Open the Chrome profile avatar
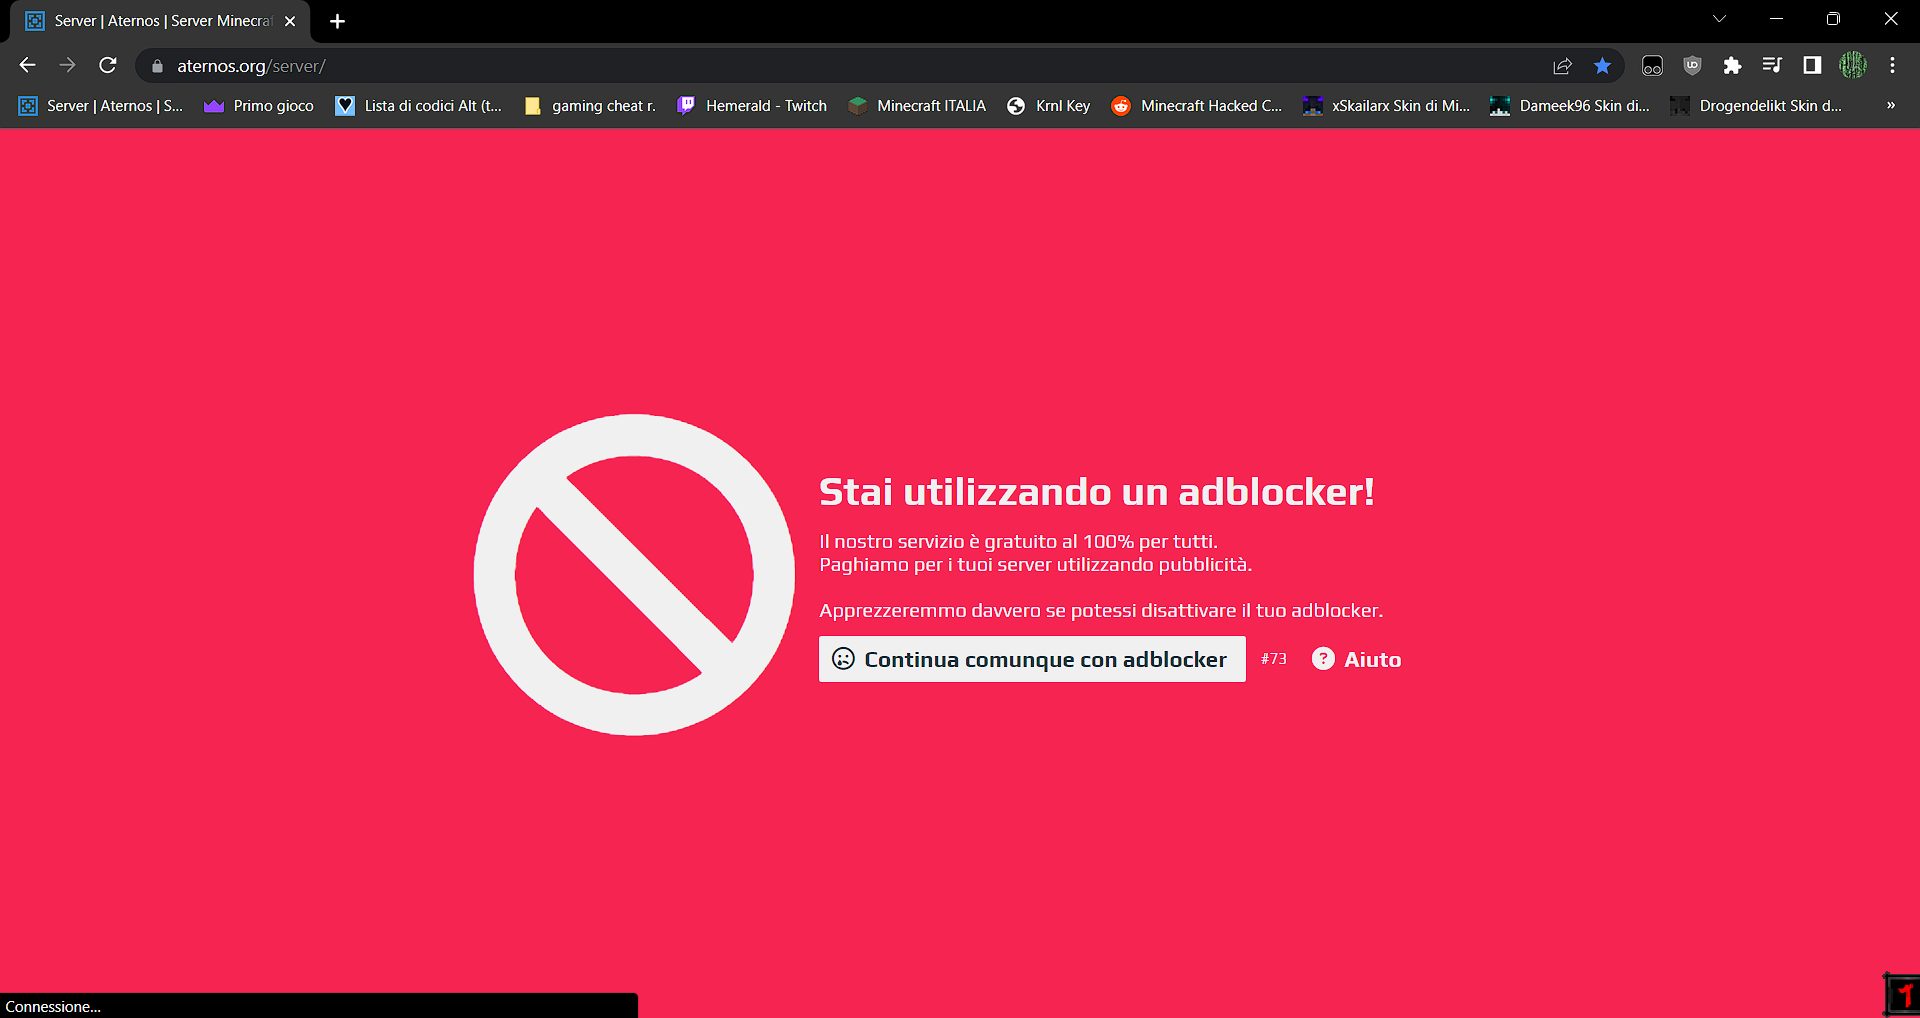Viewport: 1920px width, 1018px height. (1853, 66)
